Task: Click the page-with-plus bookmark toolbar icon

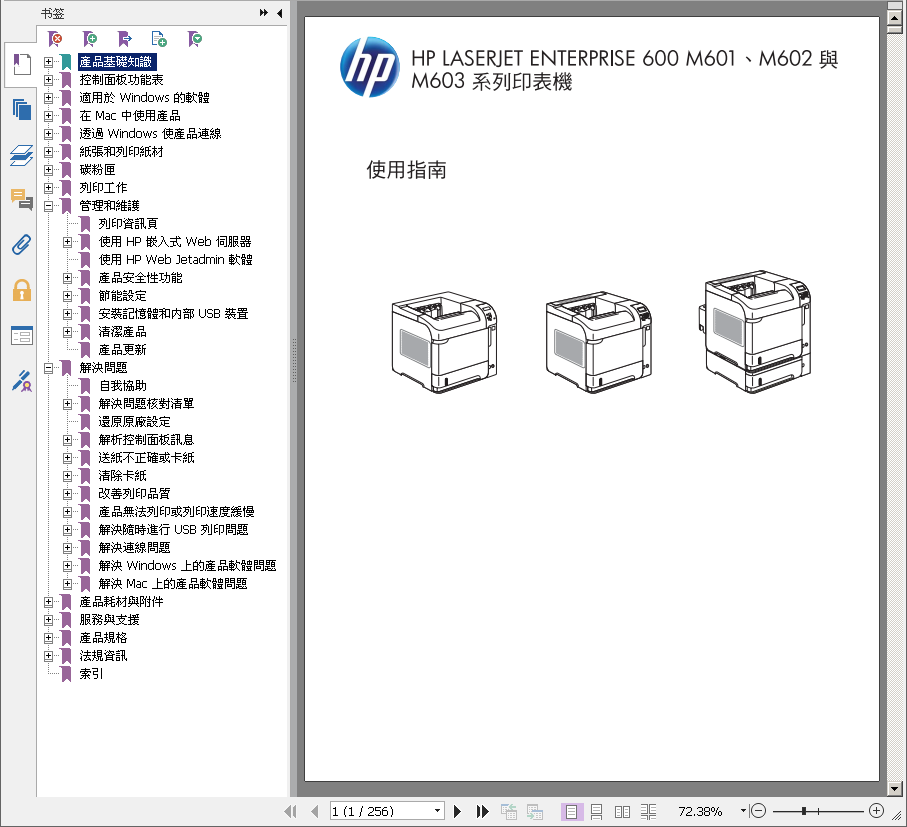Action: 158,39
